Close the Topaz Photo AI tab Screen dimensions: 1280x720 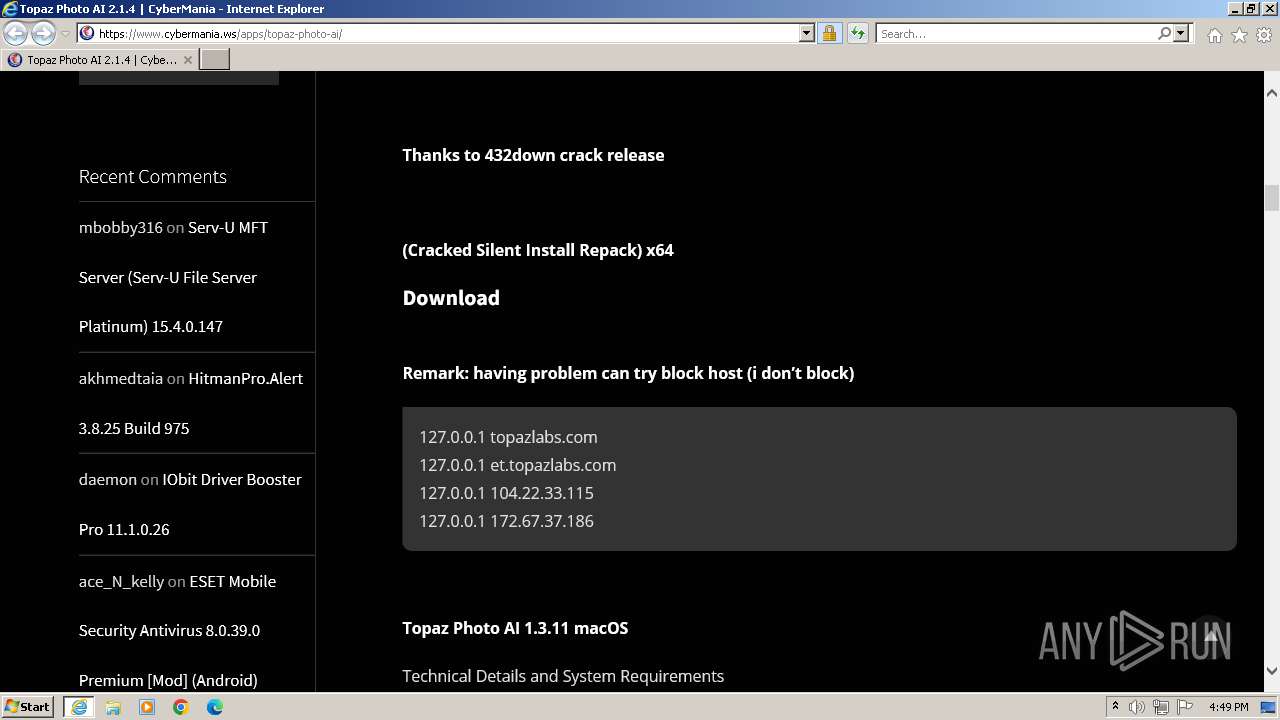[x=187, y=60]
